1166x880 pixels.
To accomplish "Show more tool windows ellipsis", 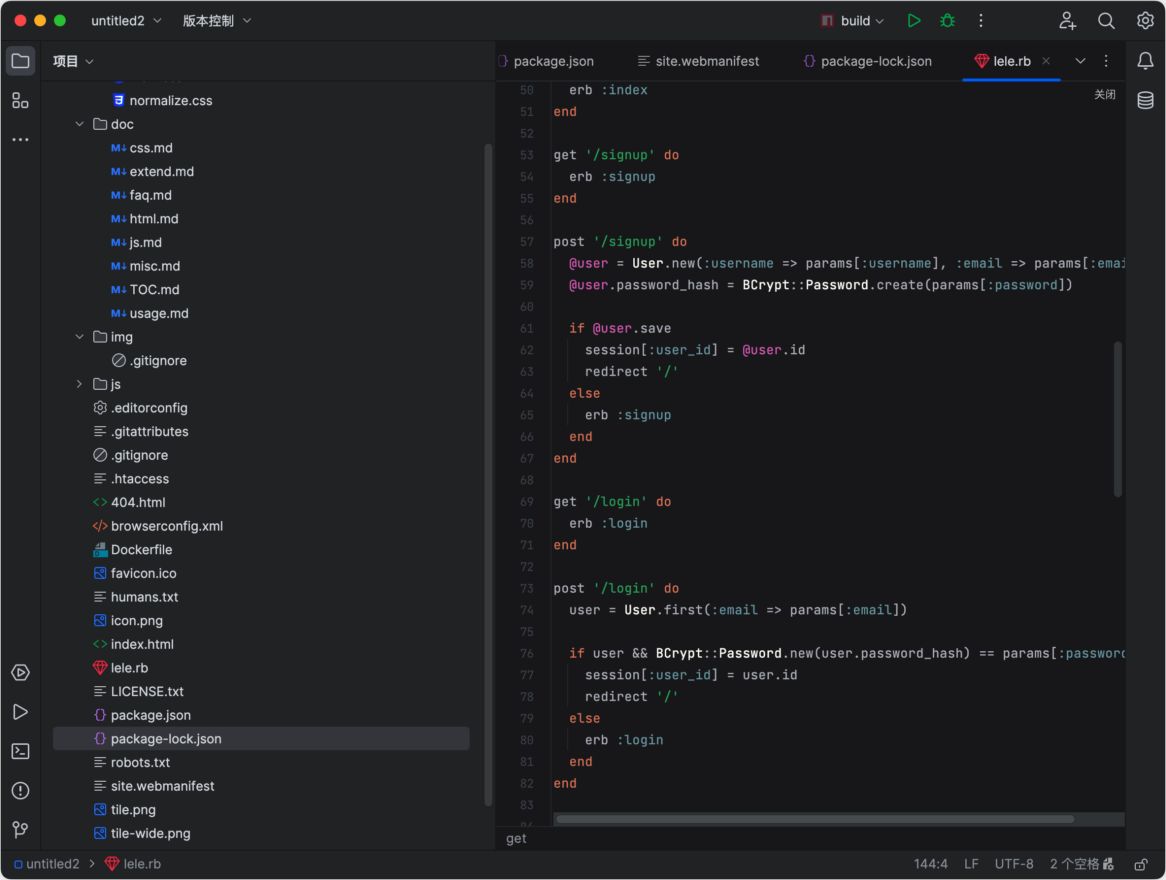I will click(x=20, y=139).
